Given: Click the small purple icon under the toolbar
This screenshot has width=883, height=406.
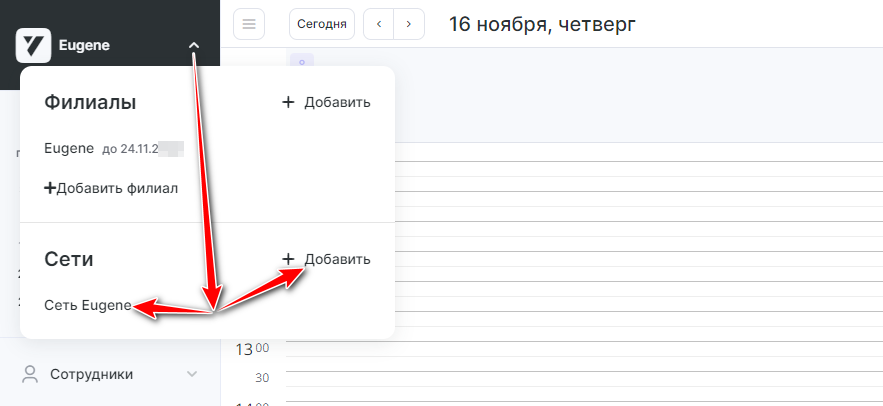Looking at the screenshot, I should tap(302, 60).
